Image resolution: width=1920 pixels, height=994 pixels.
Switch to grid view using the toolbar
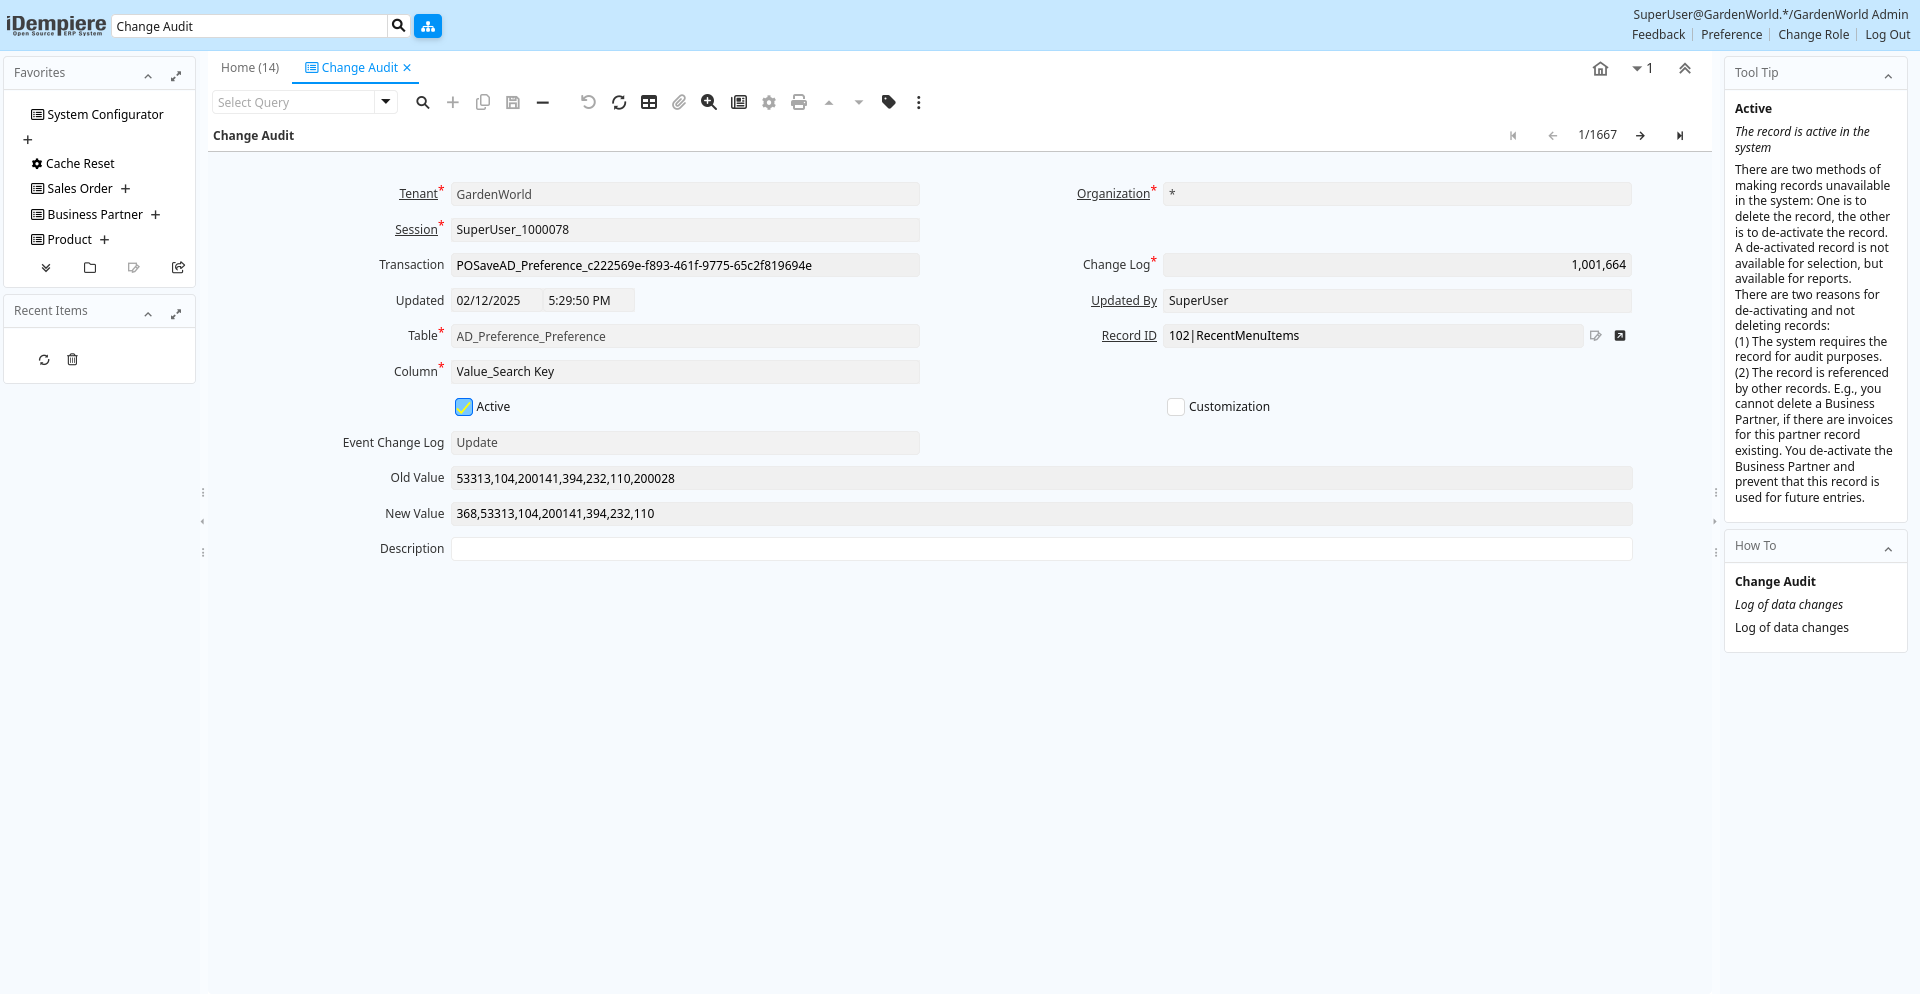pos(649,103)
